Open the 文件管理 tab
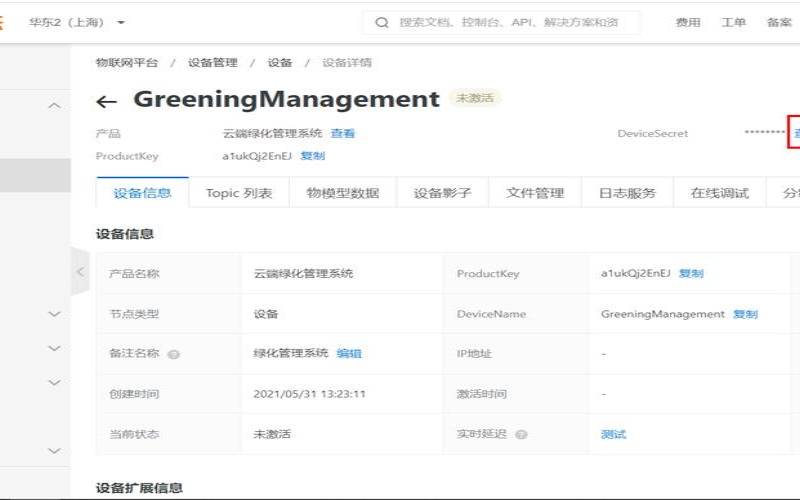This screenshot has width=800, height=500. [x=535, y=193]
